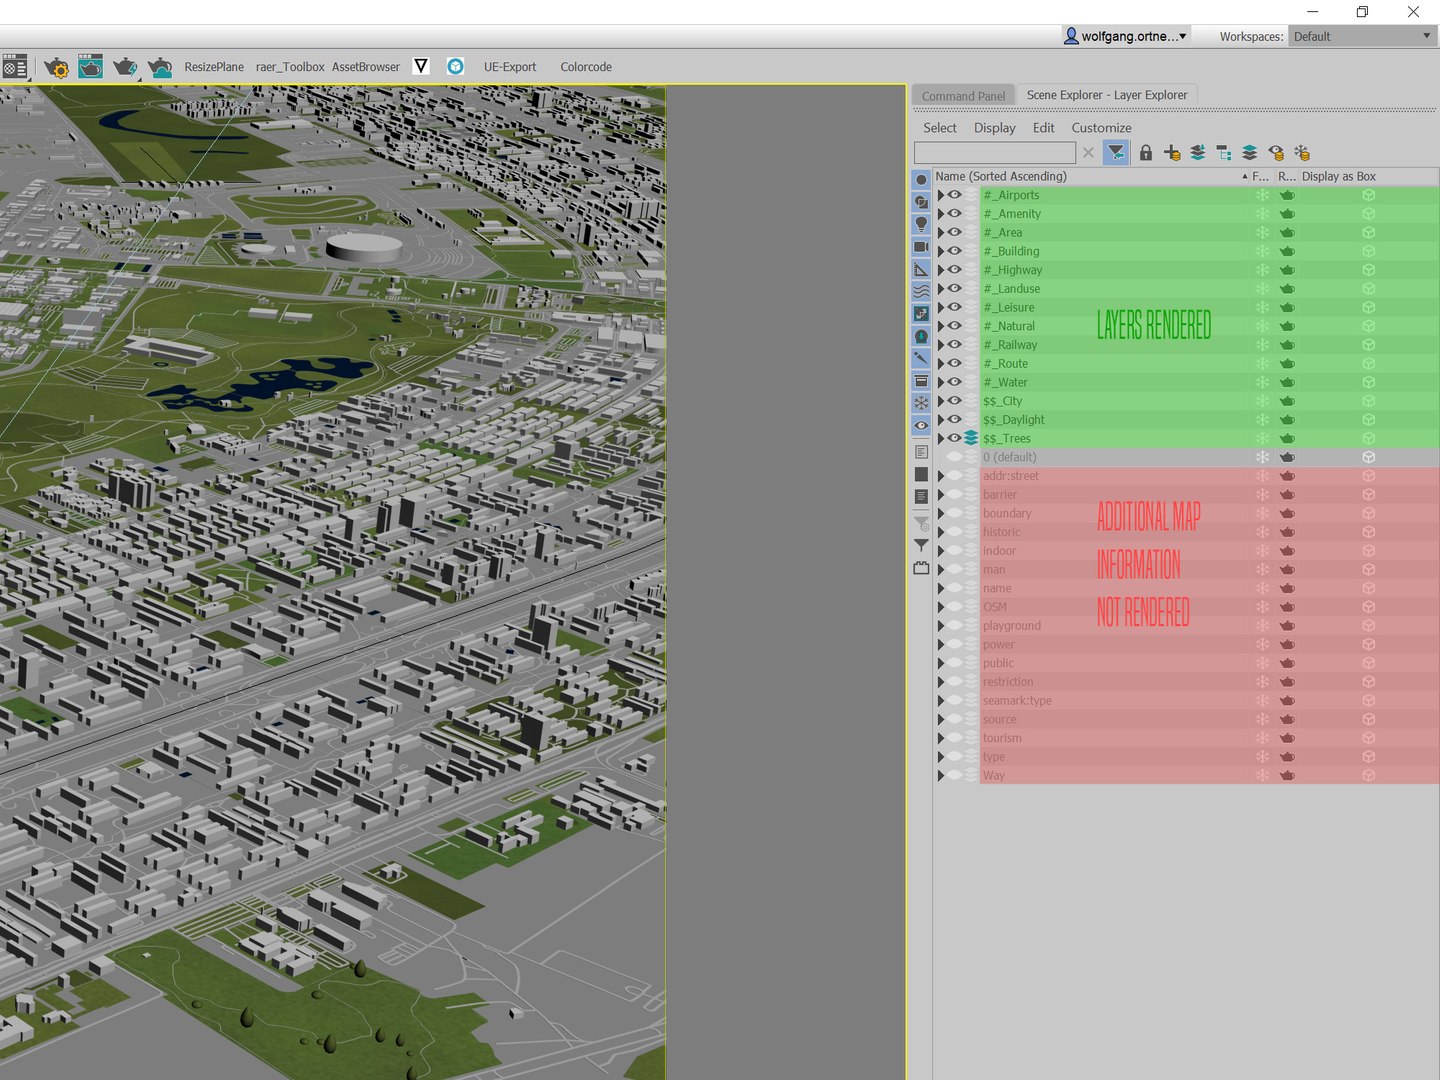The image size is (1440, 1080).
Task: Toggle Display Space Warps wave icon
Action: (x=921, y=291)
